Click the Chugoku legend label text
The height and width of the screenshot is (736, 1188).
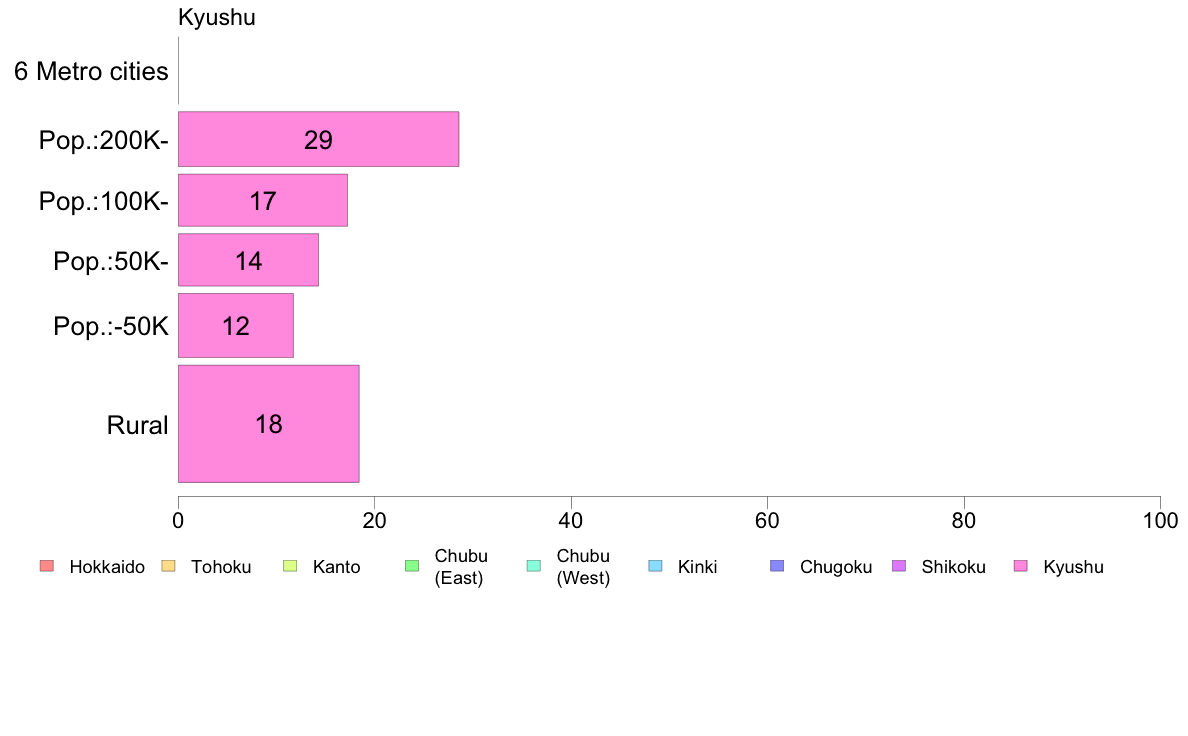836,567
